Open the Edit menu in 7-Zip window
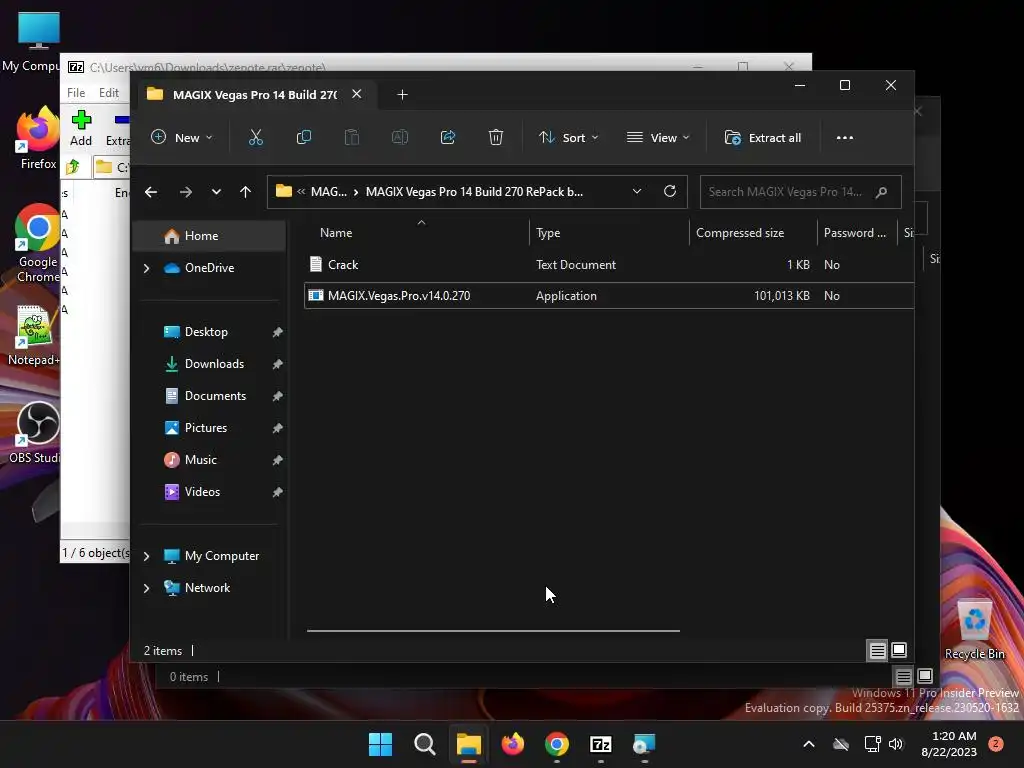1024x768 pixels. pos(108,93)
